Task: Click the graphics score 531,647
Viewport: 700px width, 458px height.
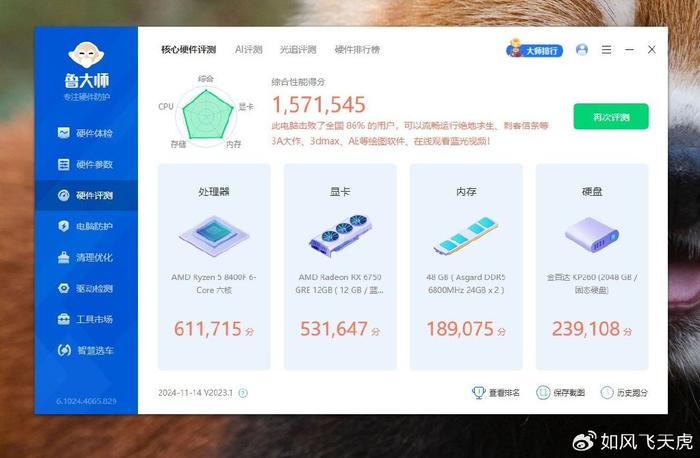Action: click(334, 329)
